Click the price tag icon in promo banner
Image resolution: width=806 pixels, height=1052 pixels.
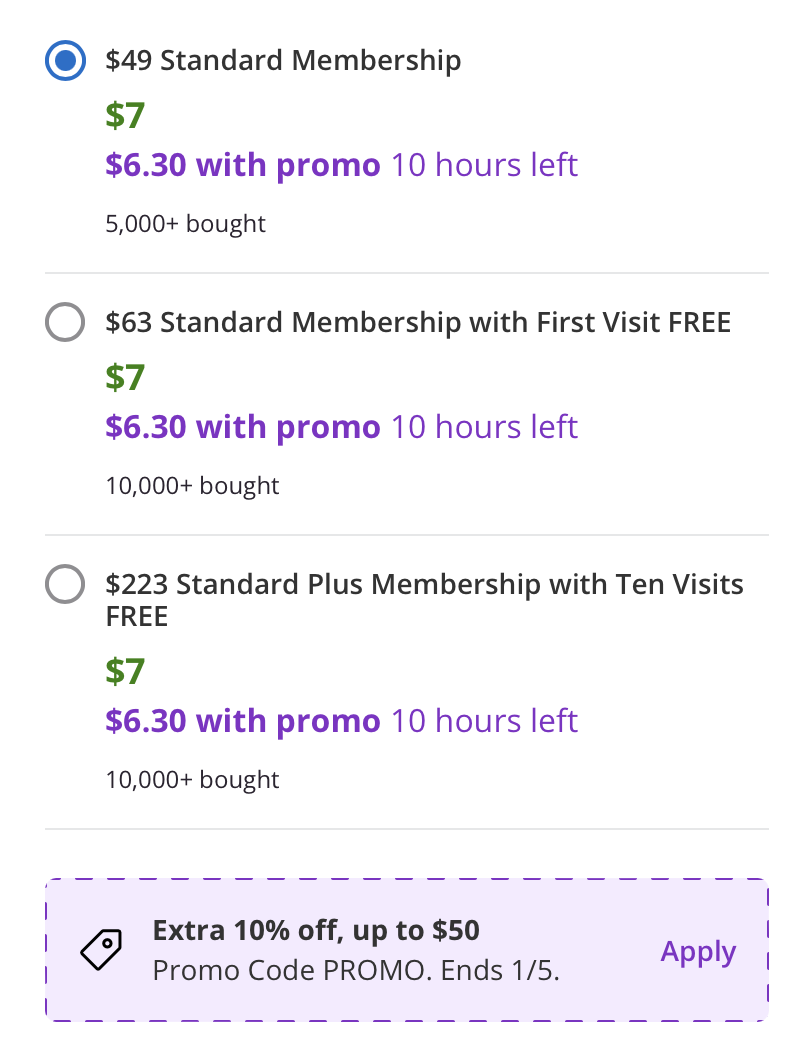click(x=101, y=950)
